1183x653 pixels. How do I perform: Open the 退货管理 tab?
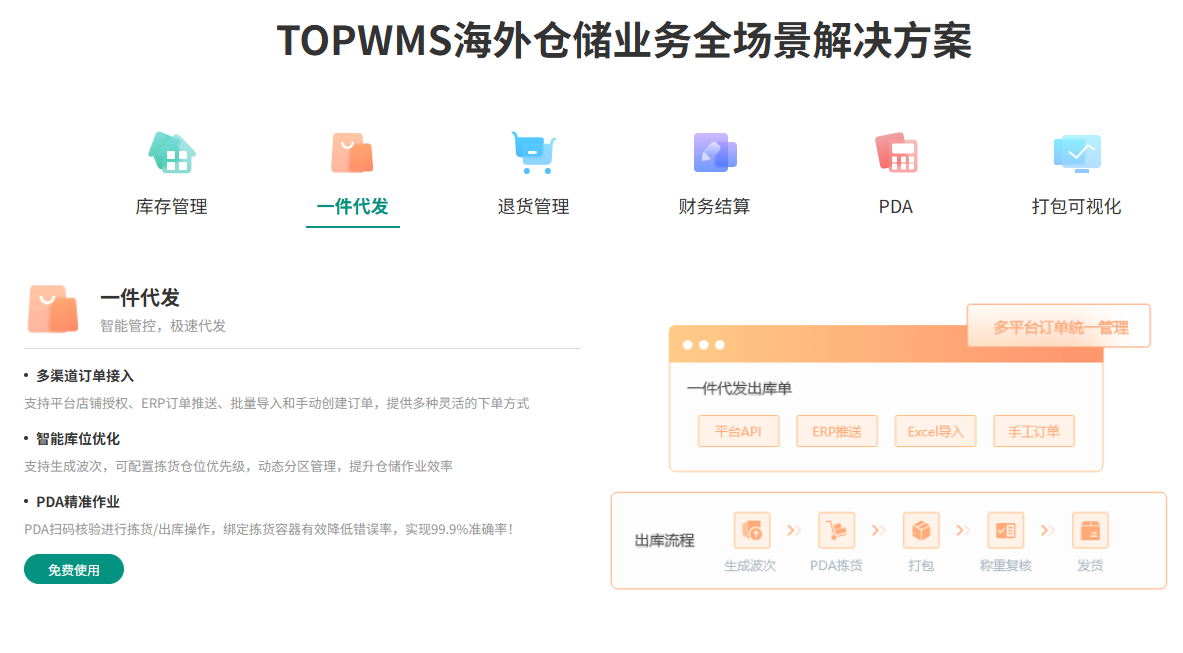click(533, 207)
